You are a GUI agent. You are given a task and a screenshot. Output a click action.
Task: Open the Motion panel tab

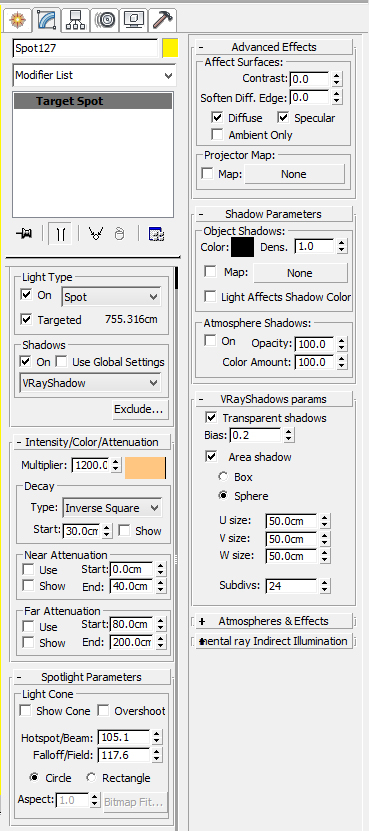click(x=104, y=20)
